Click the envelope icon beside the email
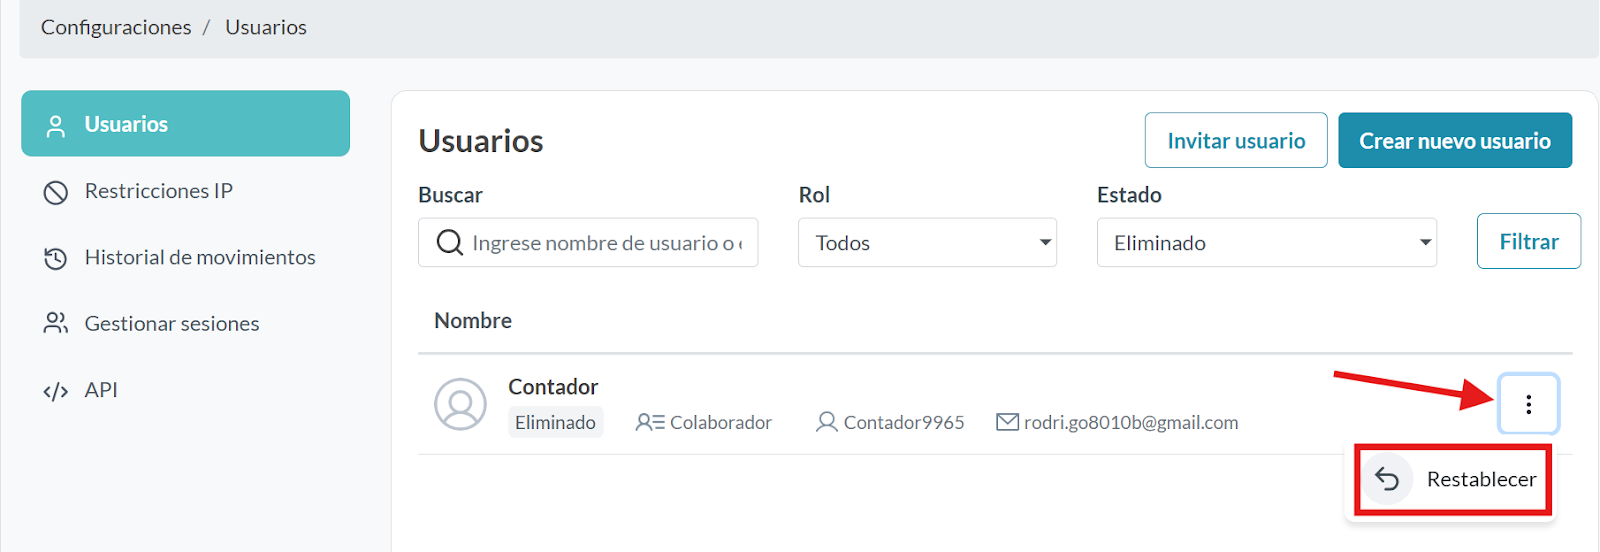1600x552 pixels. tap(1007, 423)
